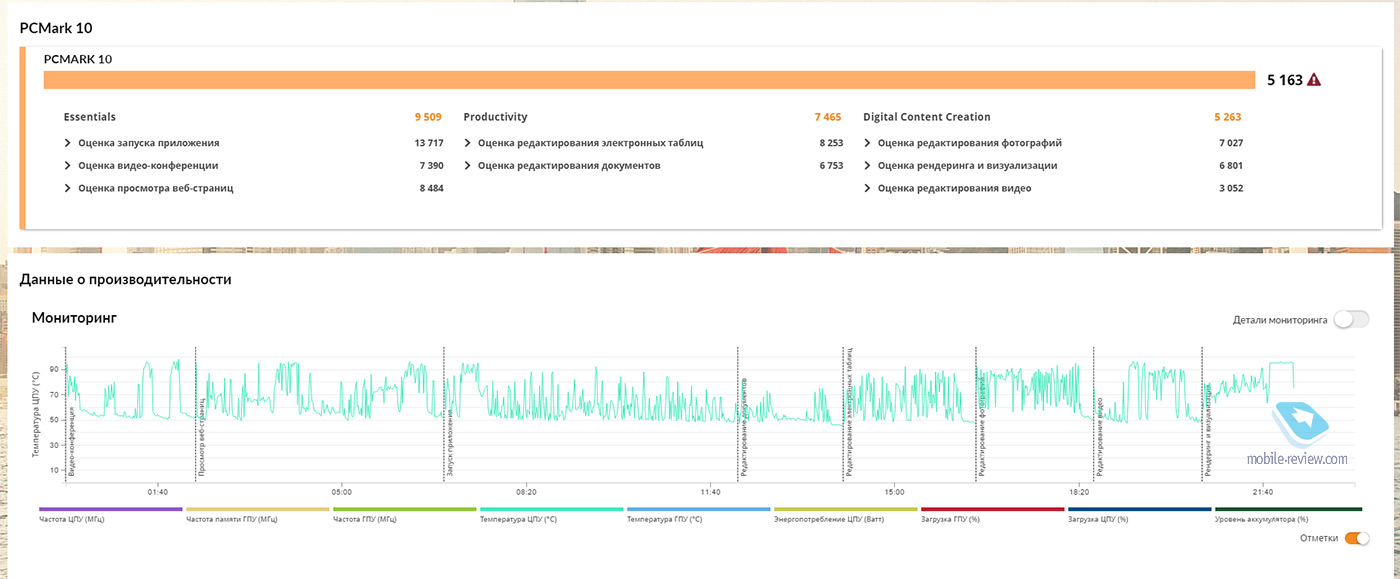Click the overall score 5 163
1400x579 pixels.
pos(1284,80)
